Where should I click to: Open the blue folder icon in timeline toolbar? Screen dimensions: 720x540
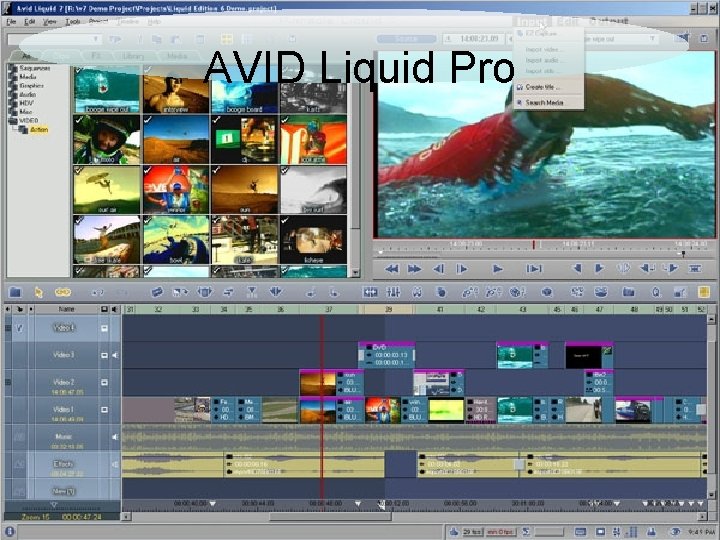(x=15, y=292)
